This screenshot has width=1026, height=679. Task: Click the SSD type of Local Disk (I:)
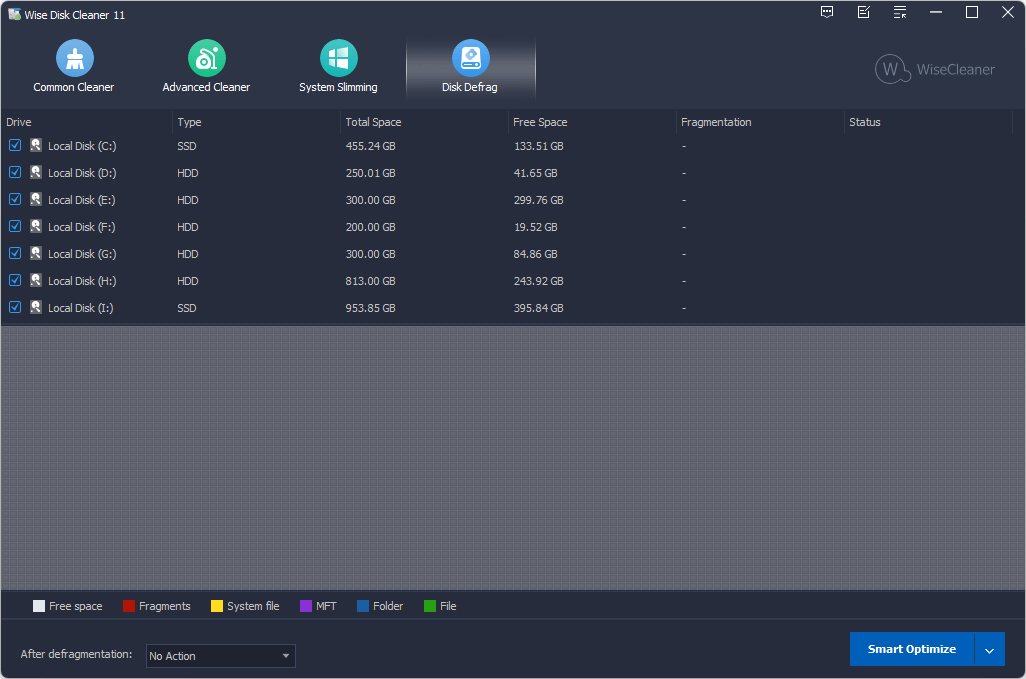[x=186, y=307]
